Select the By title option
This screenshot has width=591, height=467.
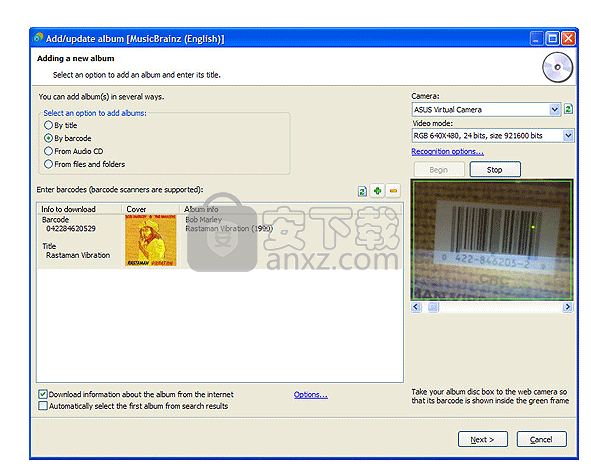pyautogui.click(x=61, y=125)
